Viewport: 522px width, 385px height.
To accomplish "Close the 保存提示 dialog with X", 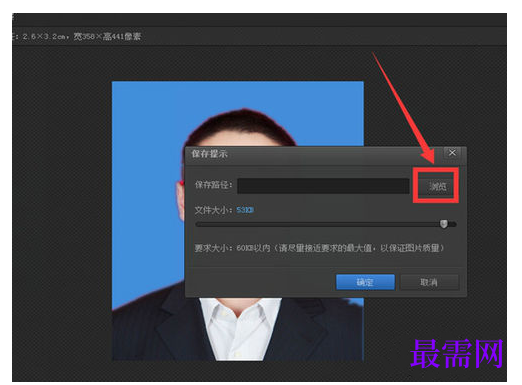I will pos(452,153).
